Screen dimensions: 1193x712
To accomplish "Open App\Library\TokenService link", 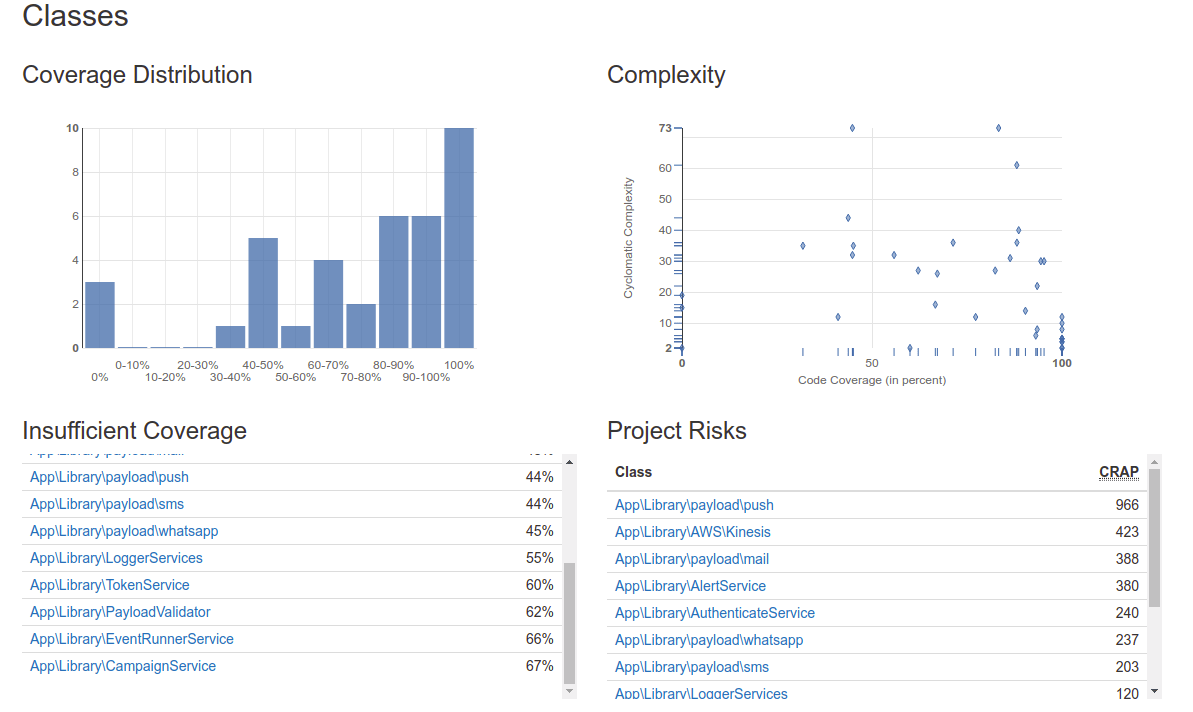I will pyautogui.click(x=110, y=585).
